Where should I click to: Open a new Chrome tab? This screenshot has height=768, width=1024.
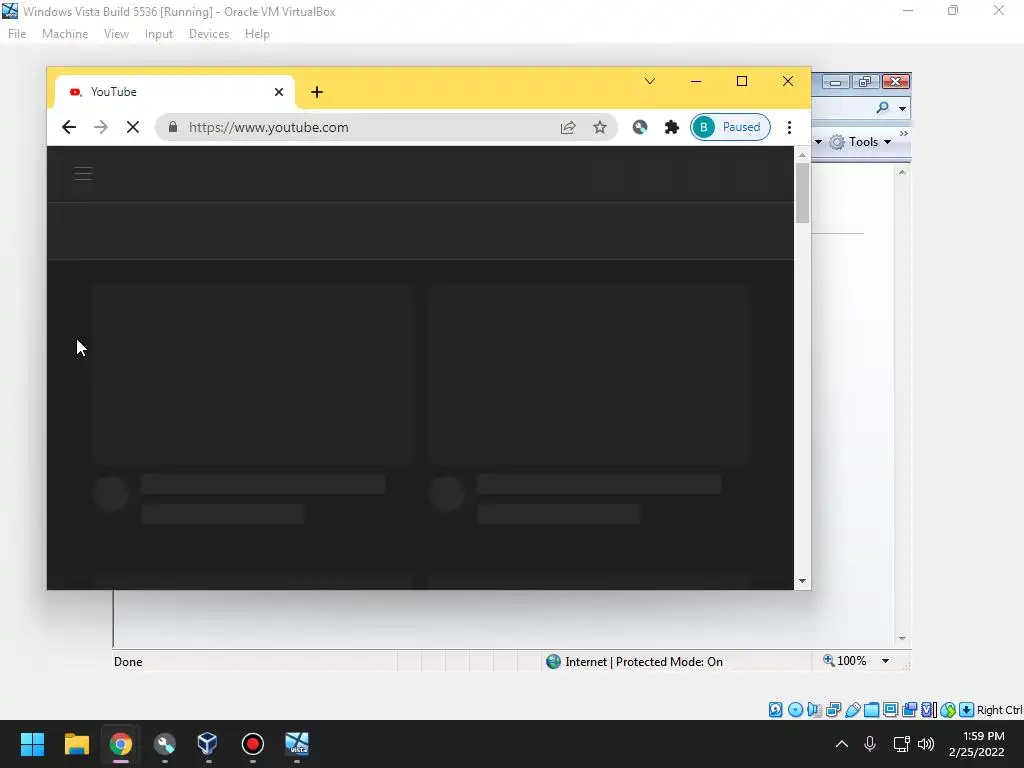(317, 92)
